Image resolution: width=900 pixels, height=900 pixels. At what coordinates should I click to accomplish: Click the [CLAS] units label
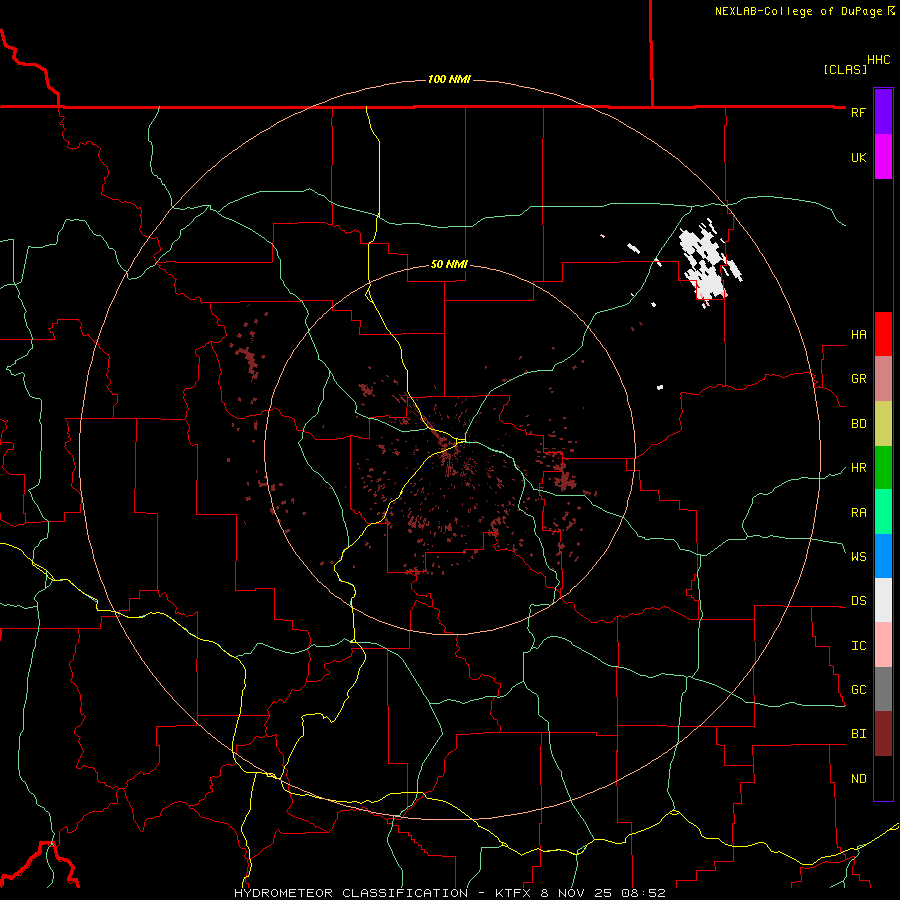click(845, 69)
